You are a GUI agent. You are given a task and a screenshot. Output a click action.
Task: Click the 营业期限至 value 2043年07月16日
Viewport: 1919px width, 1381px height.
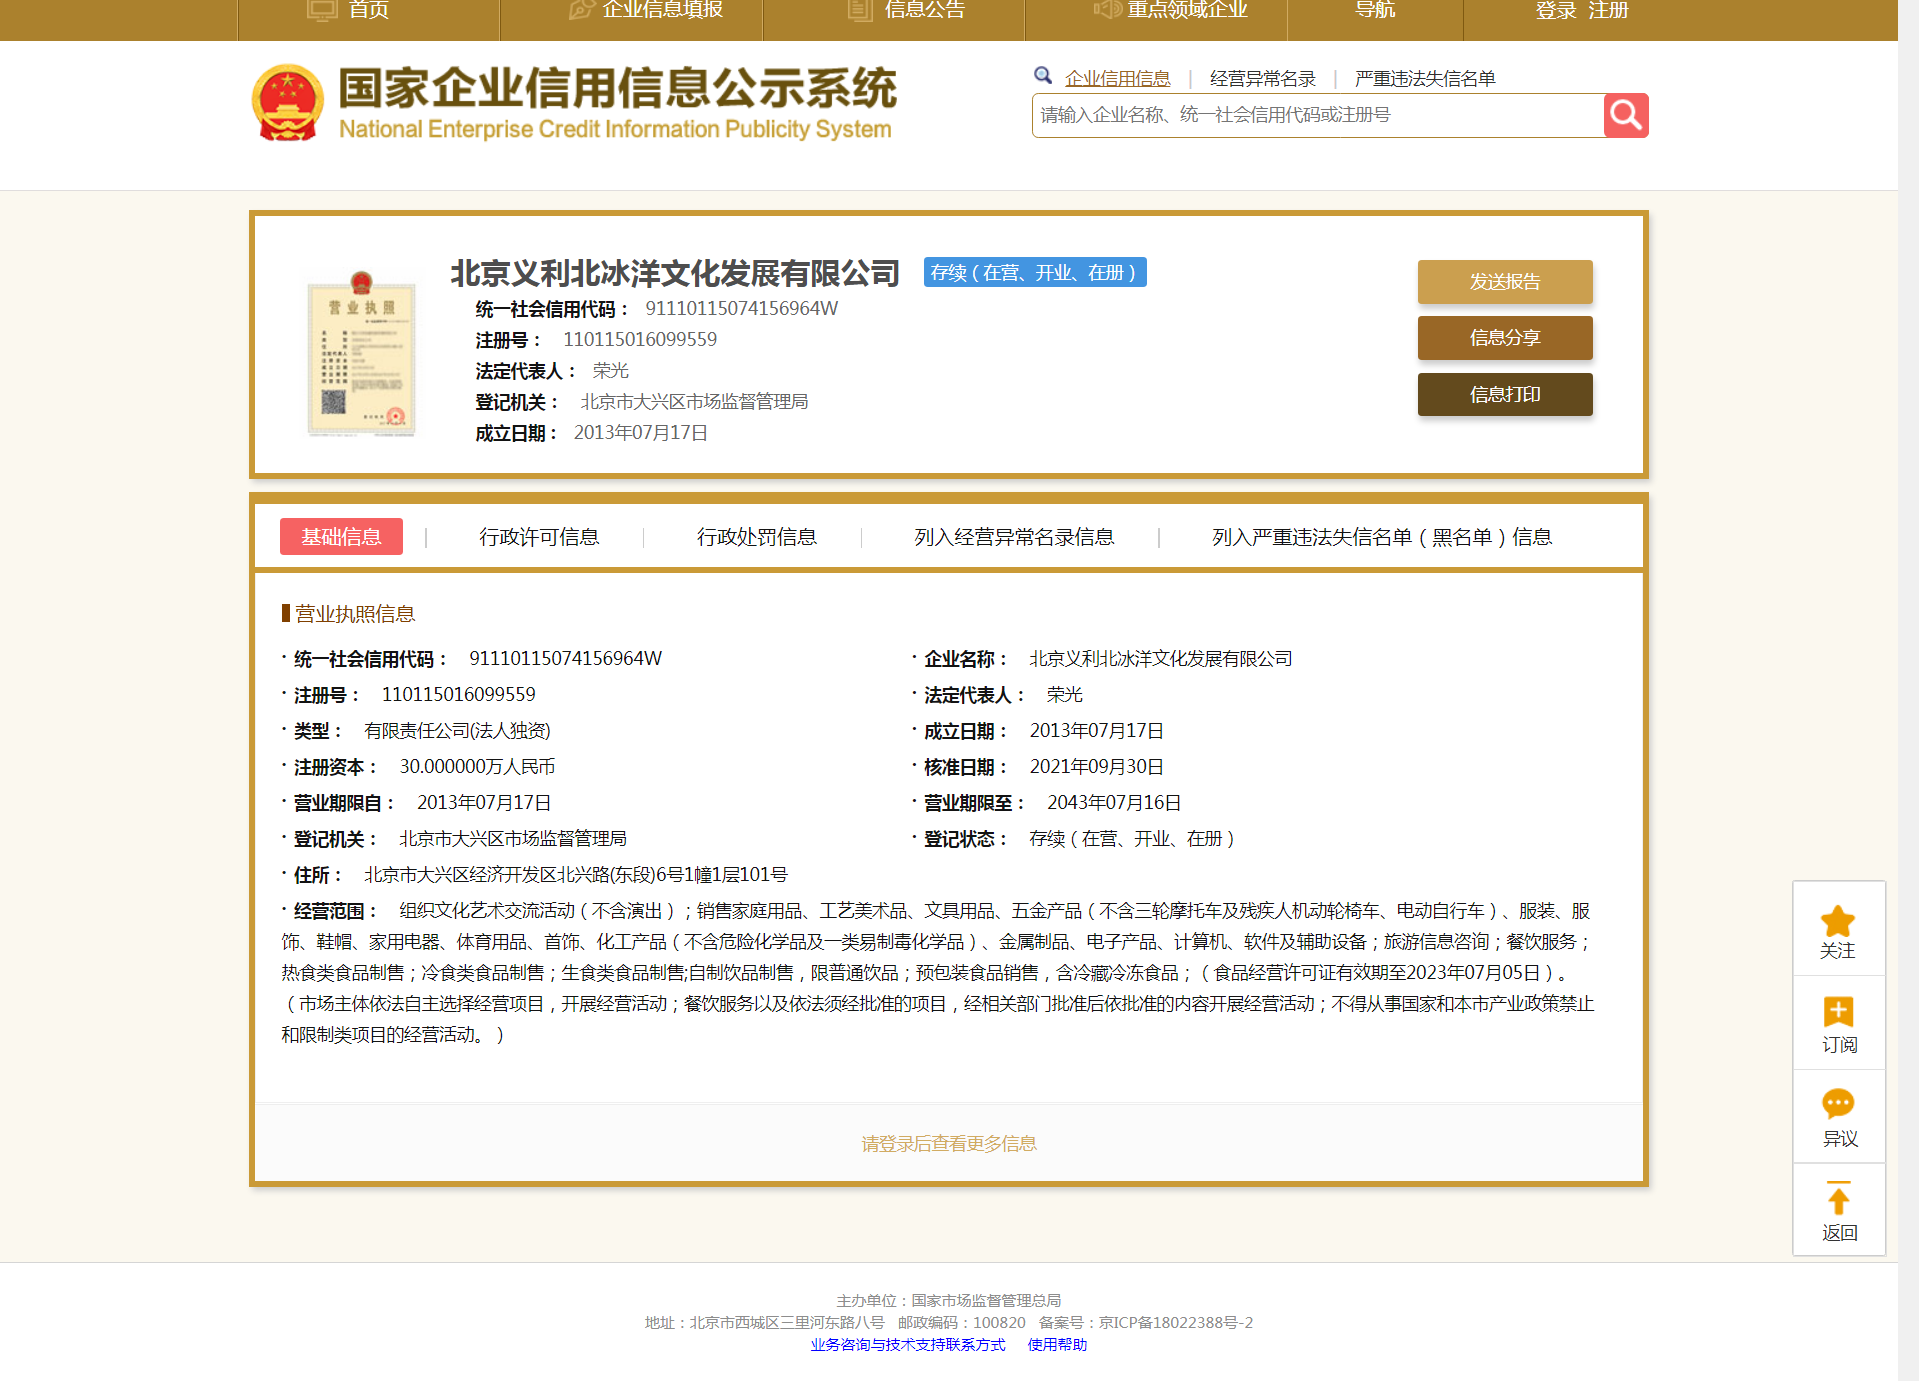[1114, 803]
